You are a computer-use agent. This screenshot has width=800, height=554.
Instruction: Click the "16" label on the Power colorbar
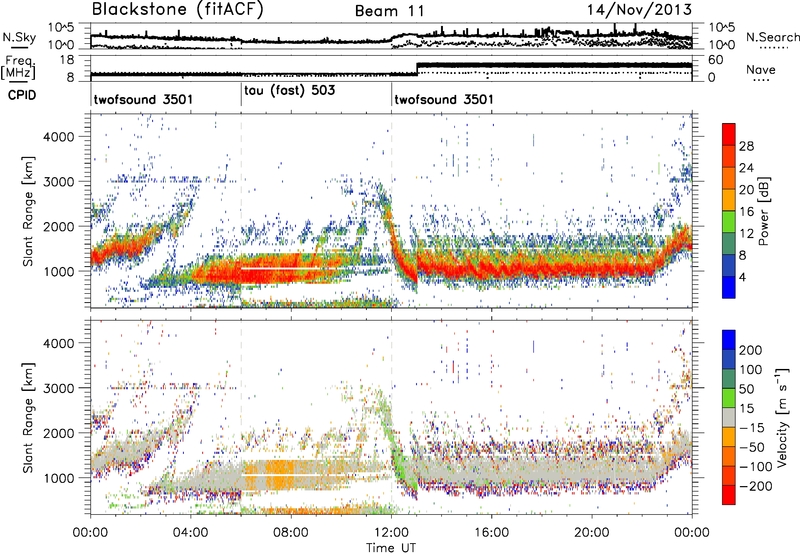click(x=746, y=212)
